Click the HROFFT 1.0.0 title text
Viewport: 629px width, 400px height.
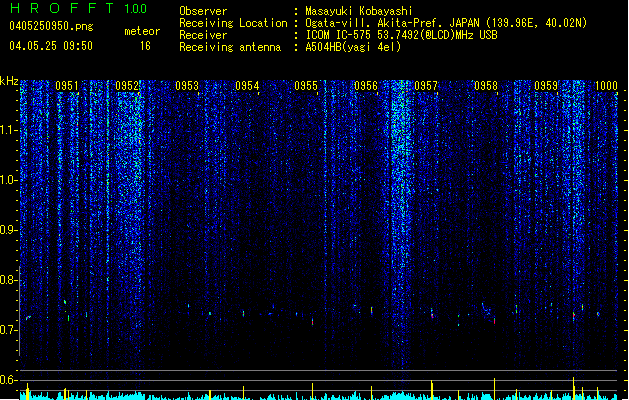78,8
